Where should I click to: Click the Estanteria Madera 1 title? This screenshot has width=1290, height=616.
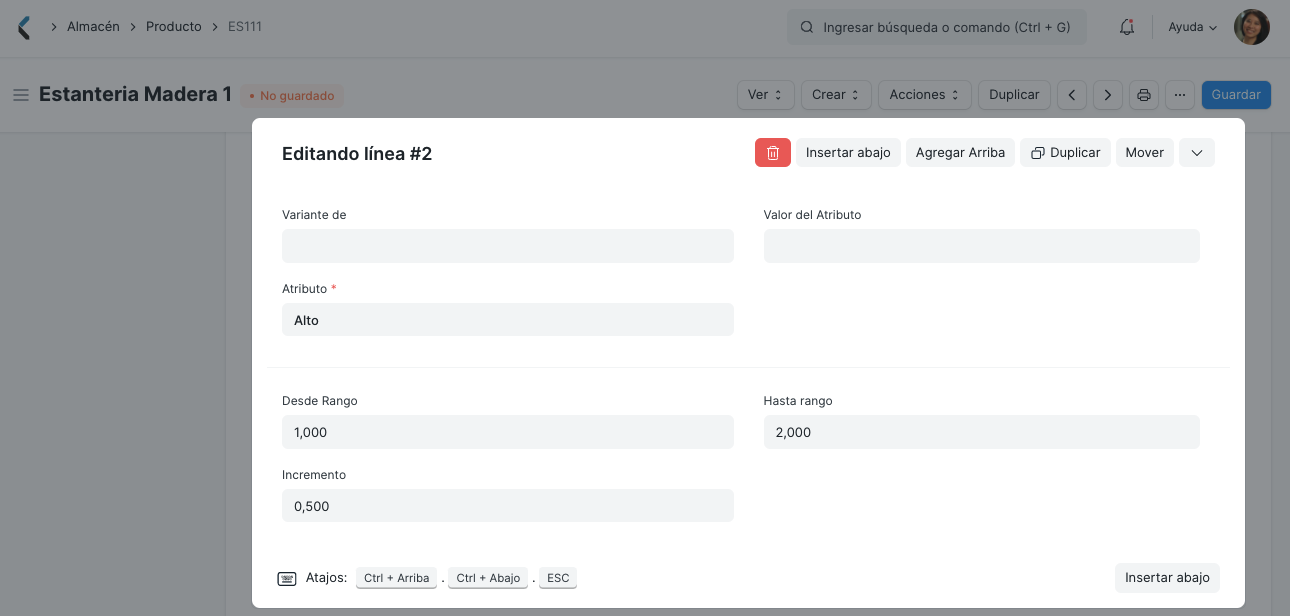135,95
